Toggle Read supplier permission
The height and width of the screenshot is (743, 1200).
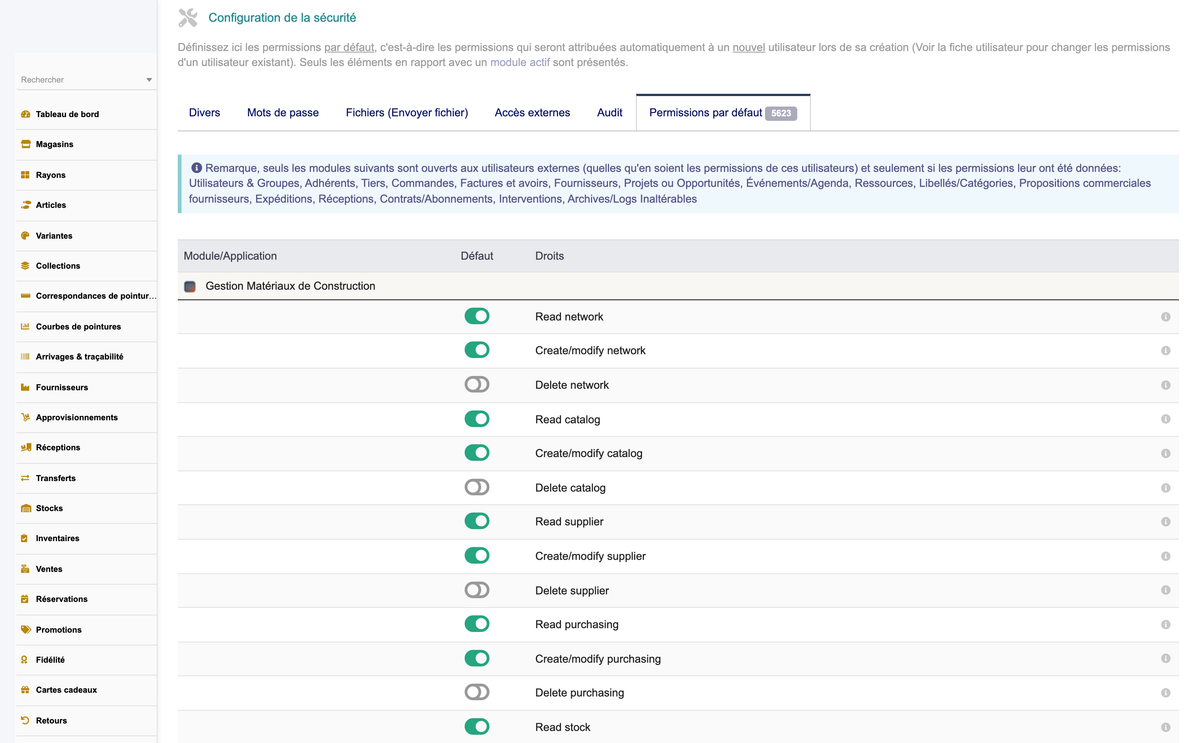[x=477, y=521]
